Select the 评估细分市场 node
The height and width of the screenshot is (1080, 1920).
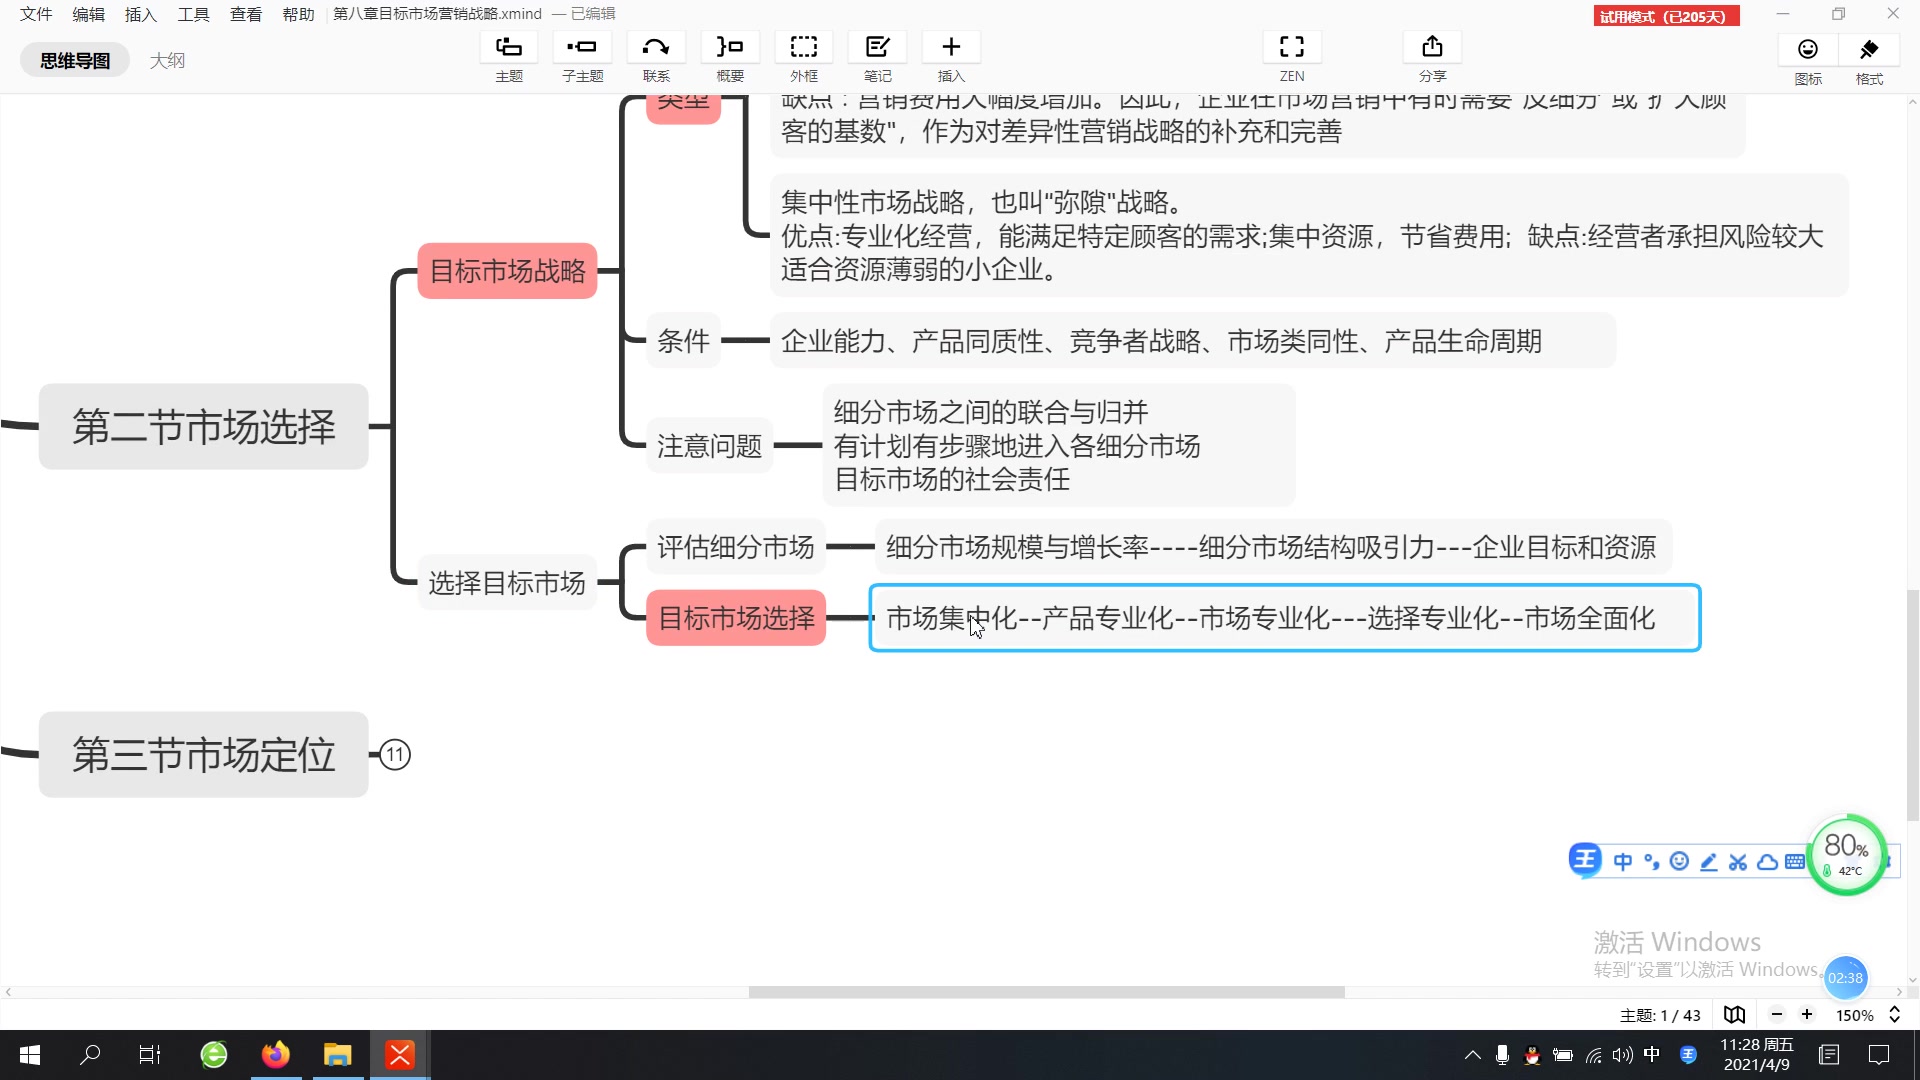736,547
